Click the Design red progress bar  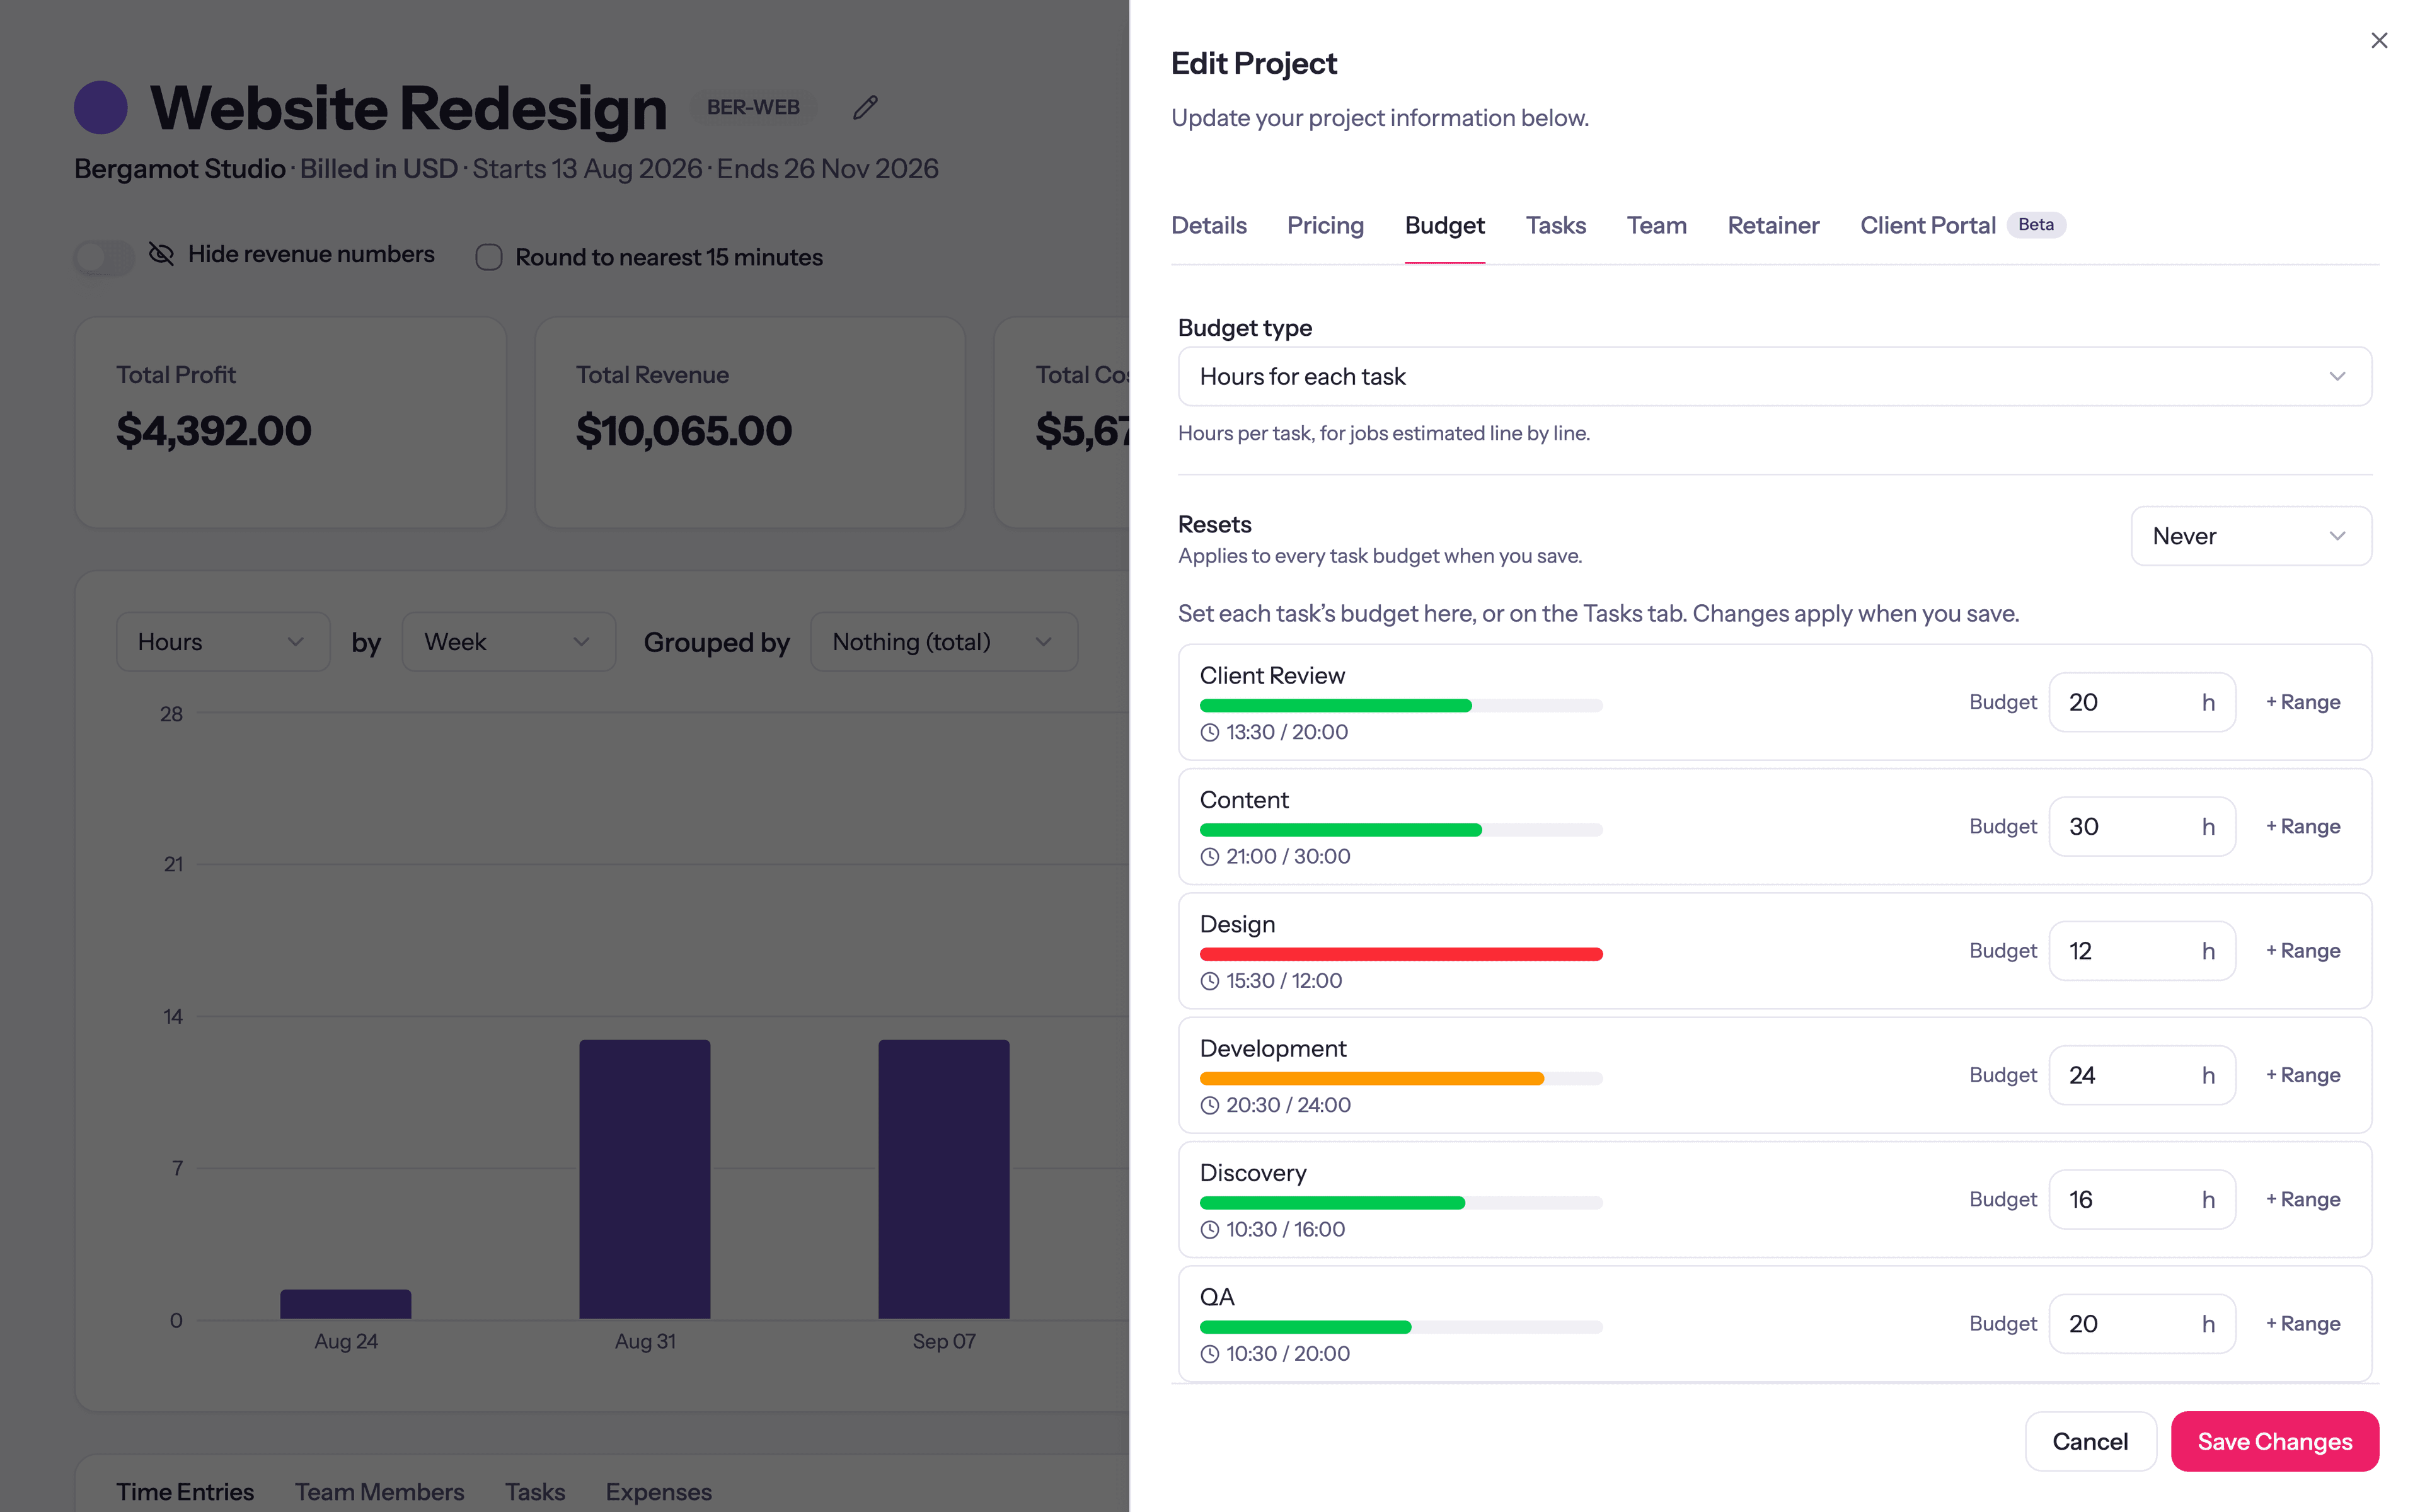(x=1401, y=954)
